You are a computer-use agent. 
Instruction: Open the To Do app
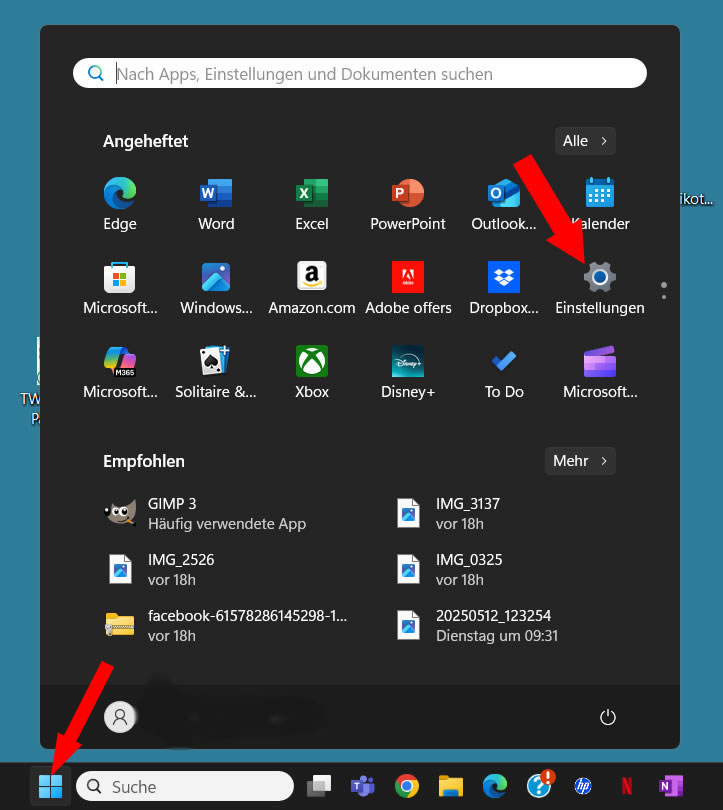(504, 372)
